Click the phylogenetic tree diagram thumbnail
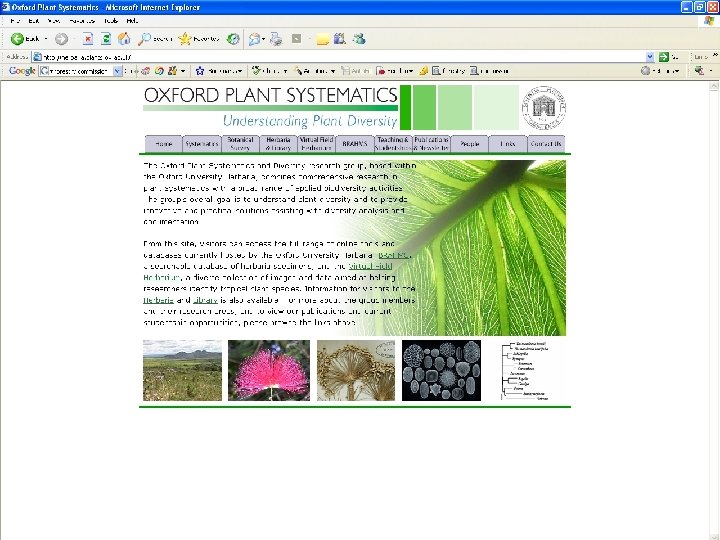The image size is (720, 540). [526, 370]
